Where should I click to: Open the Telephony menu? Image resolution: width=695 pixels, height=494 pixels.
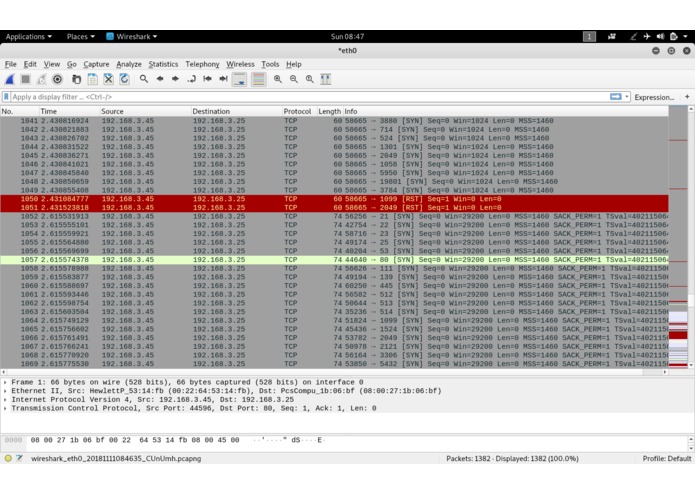click(202, 64)
